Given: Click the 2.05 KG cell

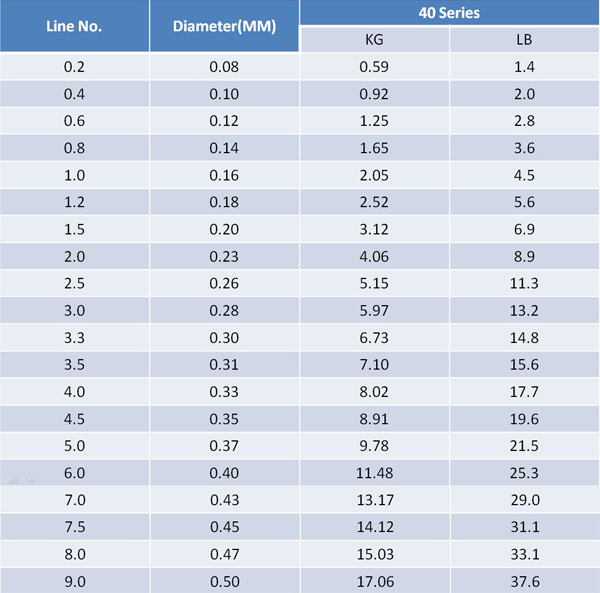Looking at the screenshot, I should pyautogui.click(x=374, y=175).
